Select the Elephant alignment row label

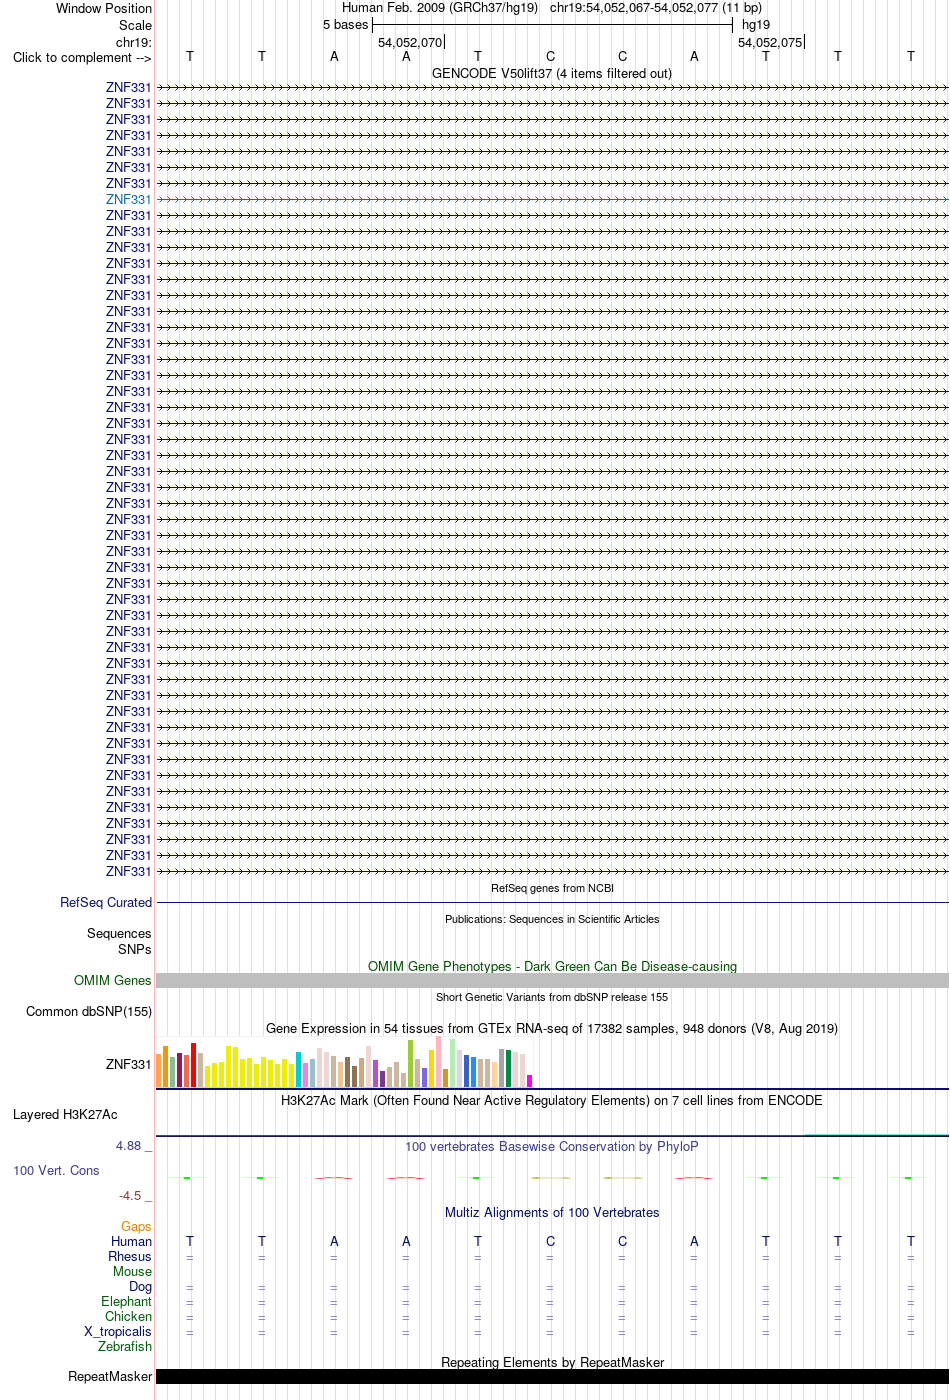click(127, 1301)
